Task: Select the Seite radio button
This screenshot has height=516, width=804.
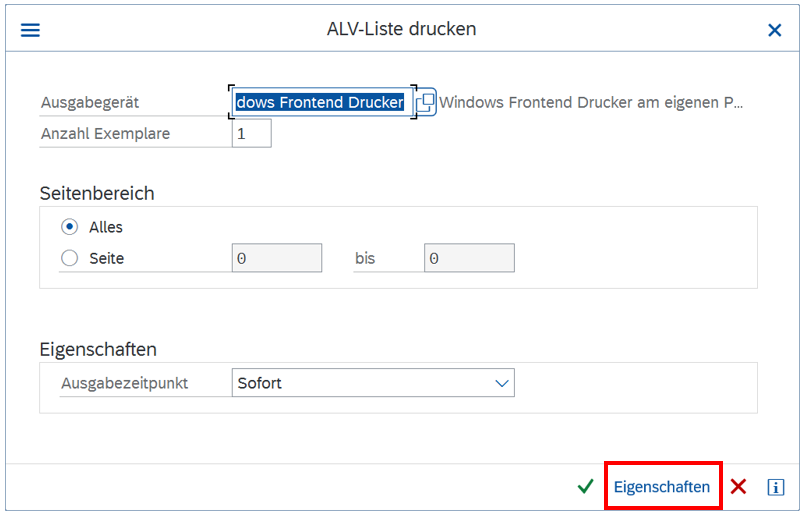Action: pyautogui.click(x=69, y=258)
